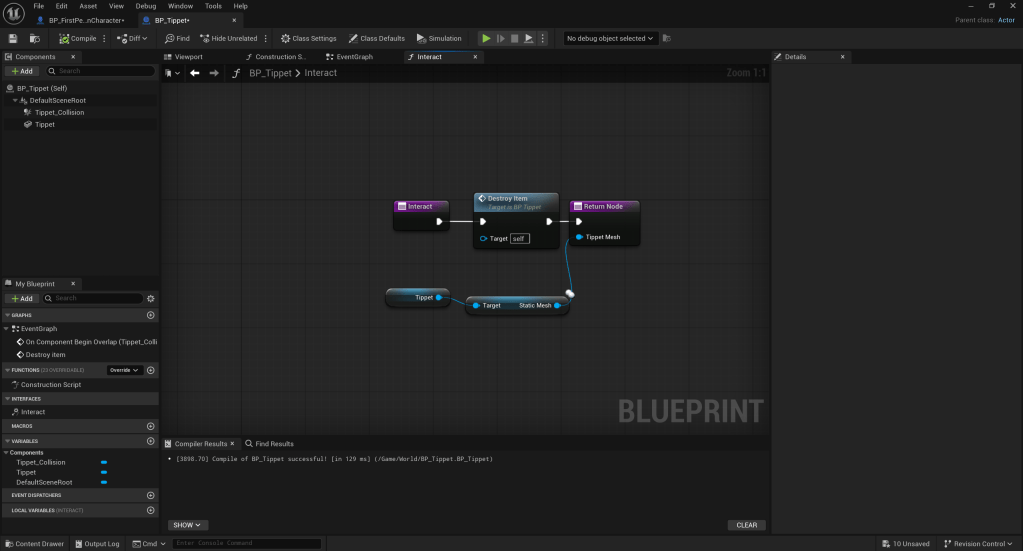This screenshot has height=551, width=1023.
Task: Click the Simulation toolbar button
Action: [x=439, y=38]
